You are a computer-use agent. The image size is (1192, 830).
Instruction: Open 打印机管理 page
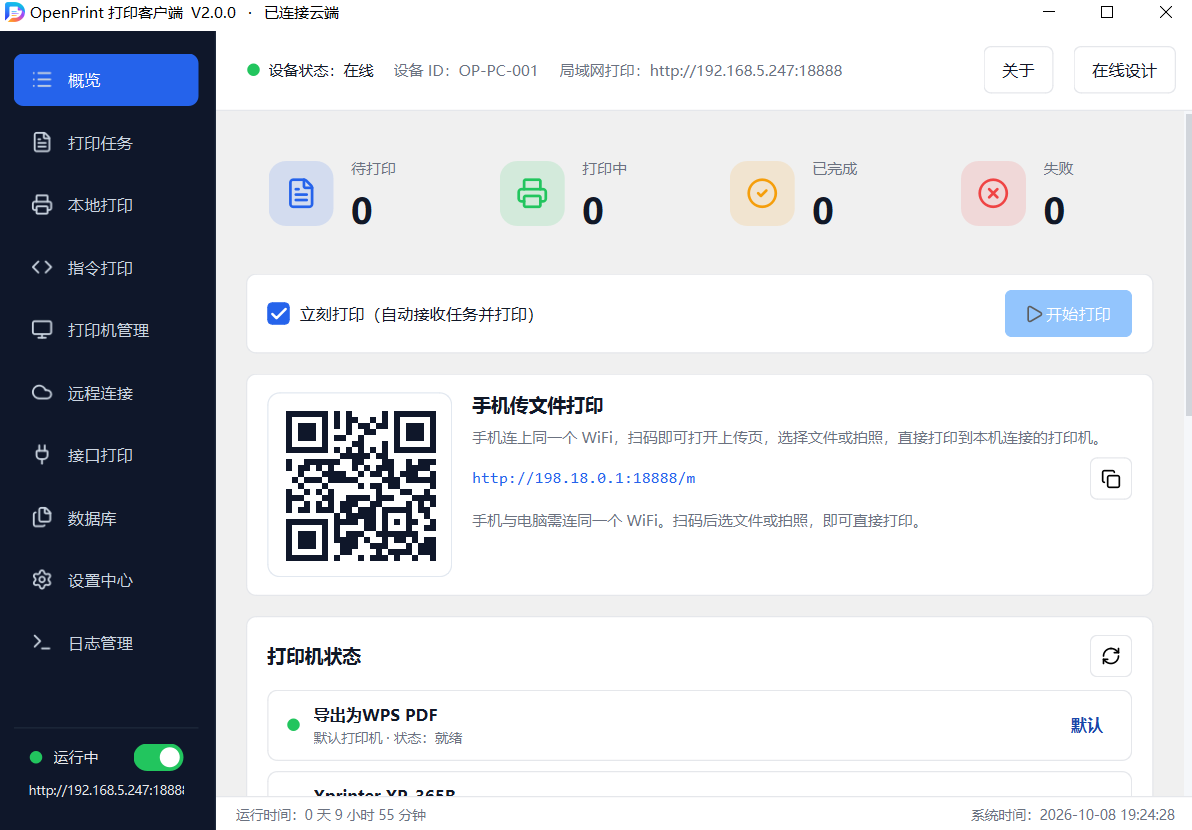pos(106,330)
